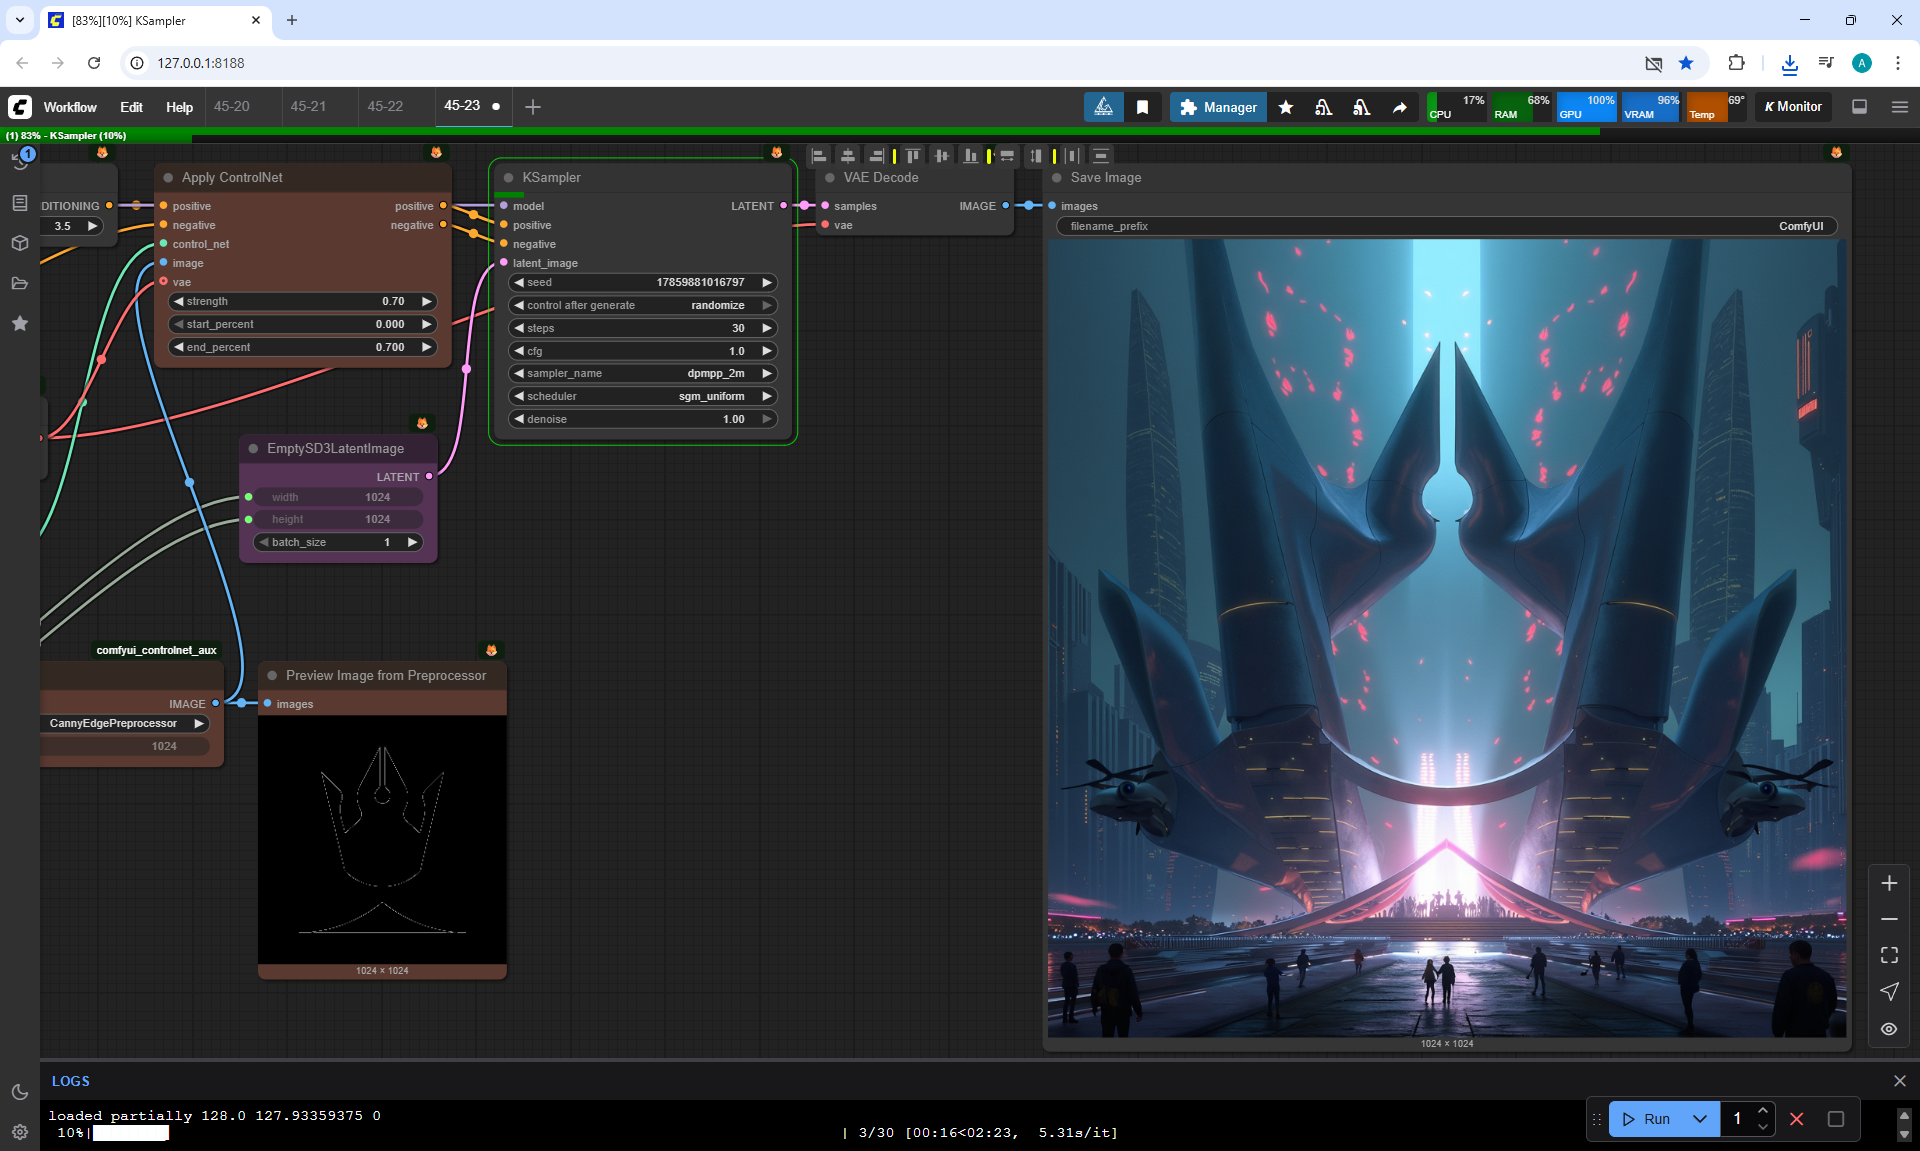Screen dimensions: 1920x1151
Task: Open the node library sidebar icon
Action: coord(20,203)
